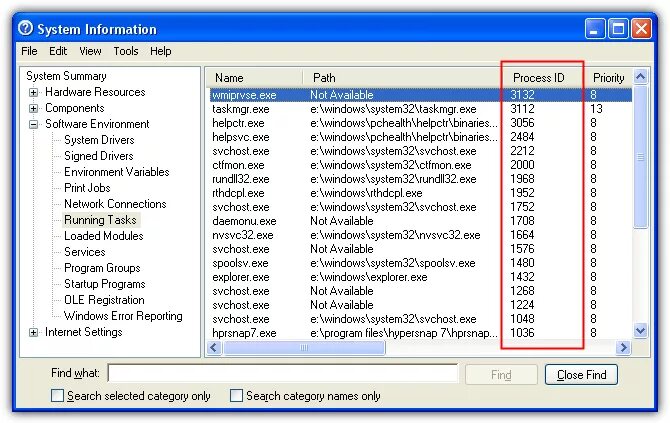Viewport: 670px width, 423px height.
Task: Click the Find button
Action: coord(501,375)
